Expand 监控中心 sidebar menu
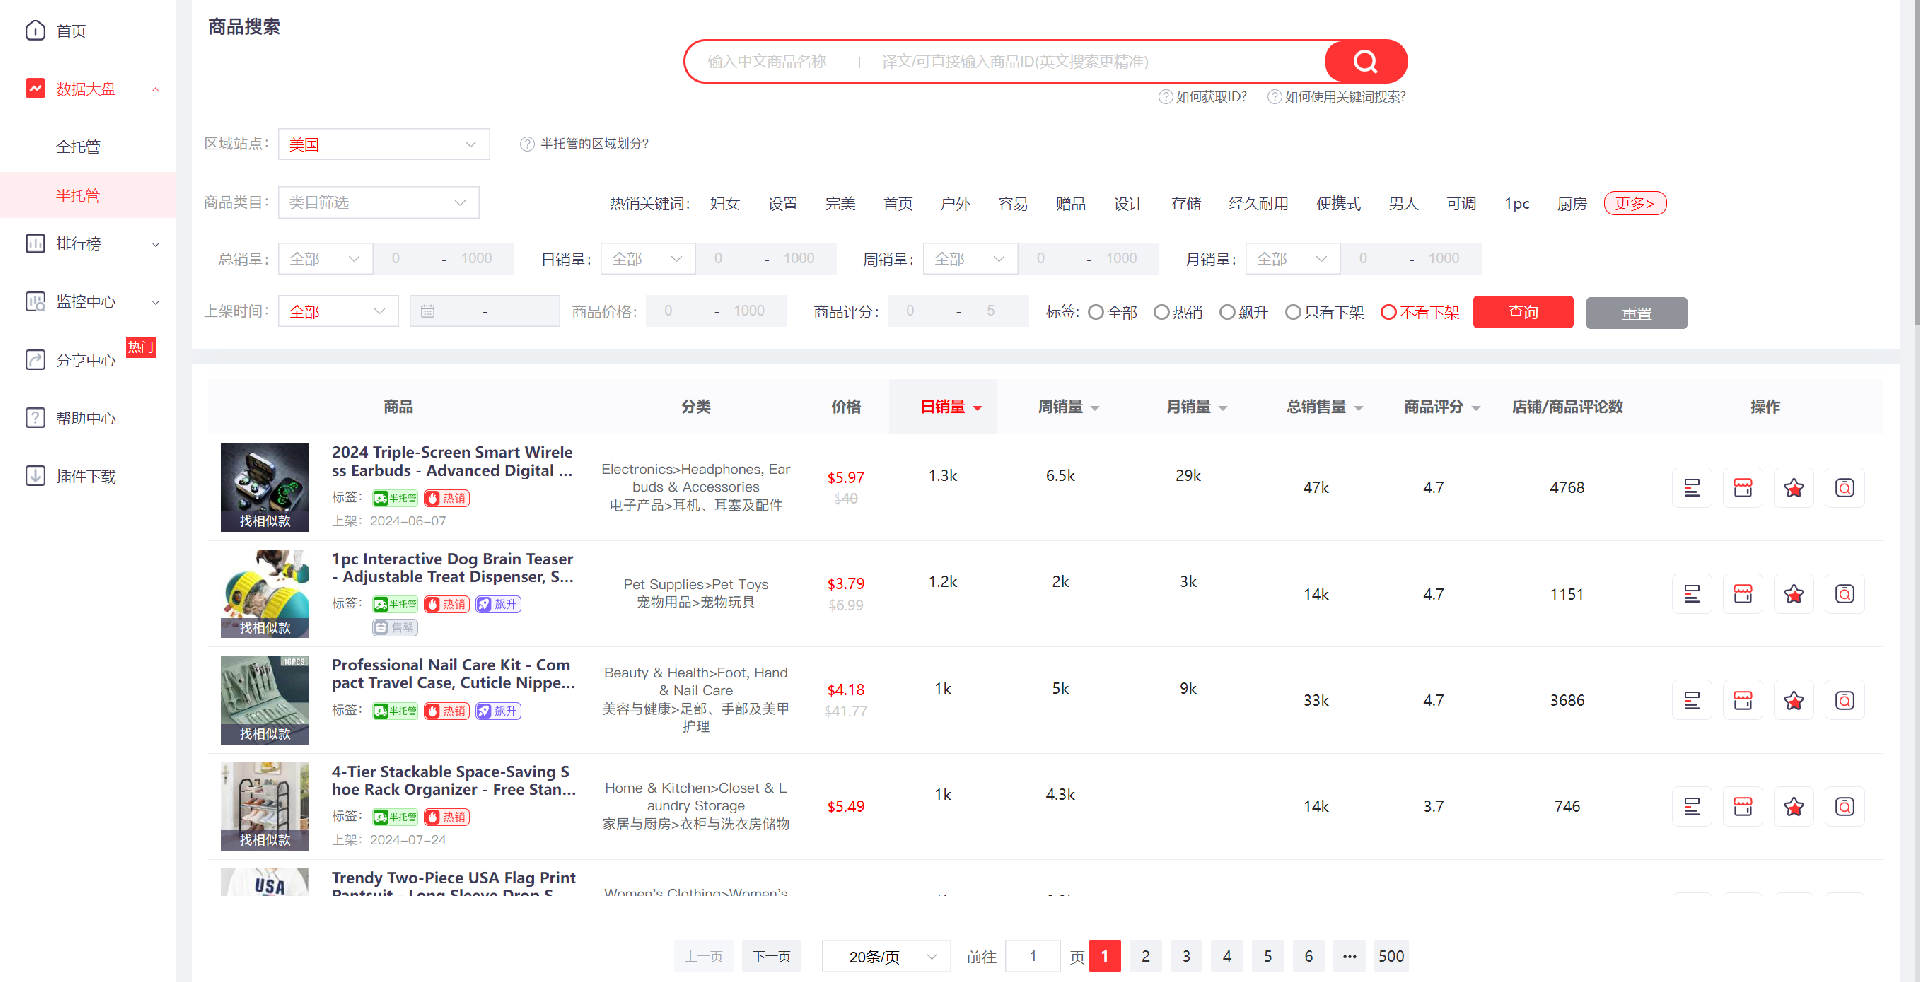Screen dimensions: 1920x982 tap(156, 302)
